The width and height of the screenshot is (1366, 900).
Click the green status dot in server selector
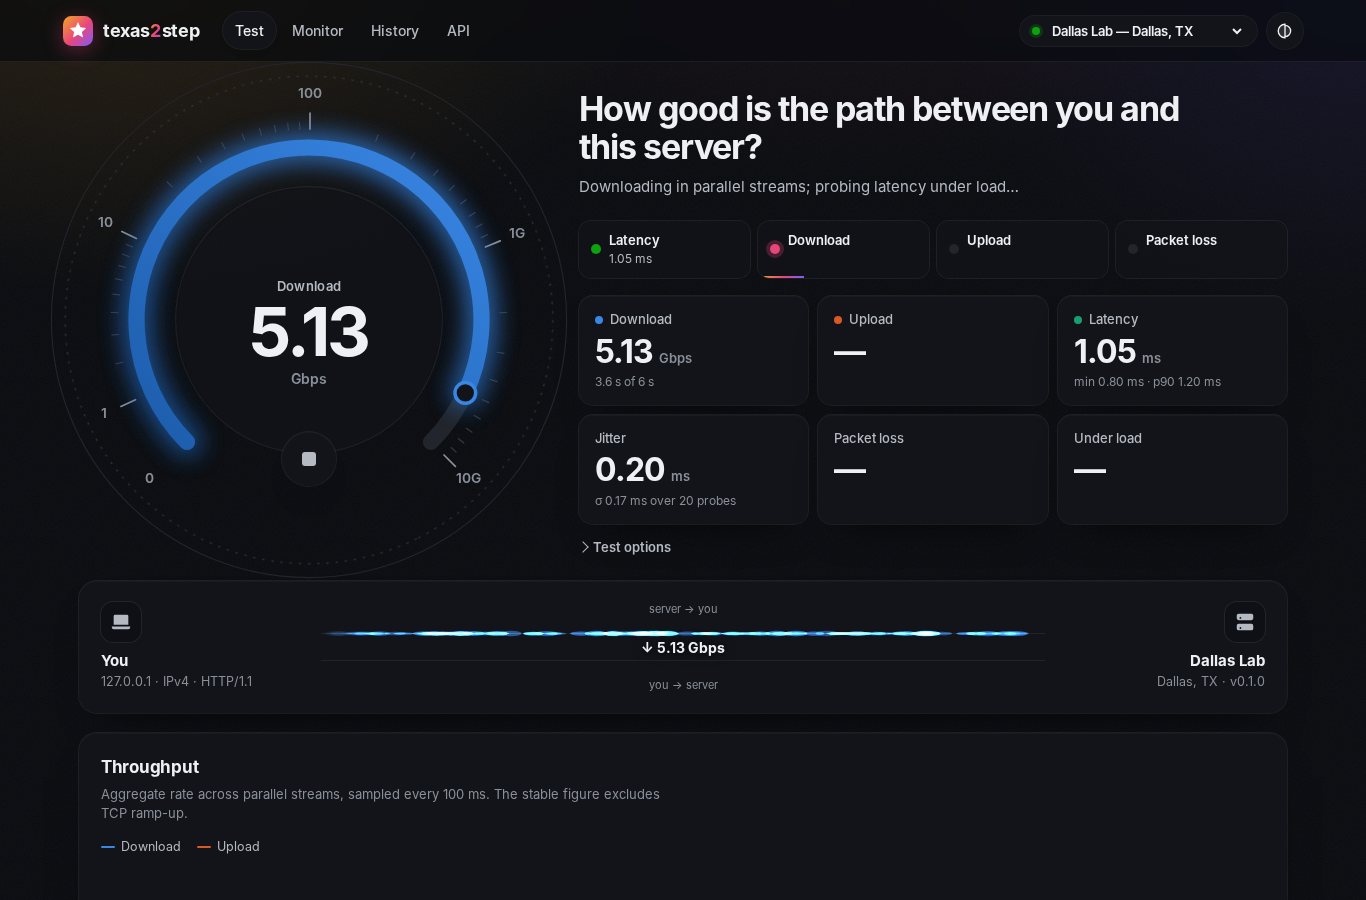click(x=1036, y=31)
